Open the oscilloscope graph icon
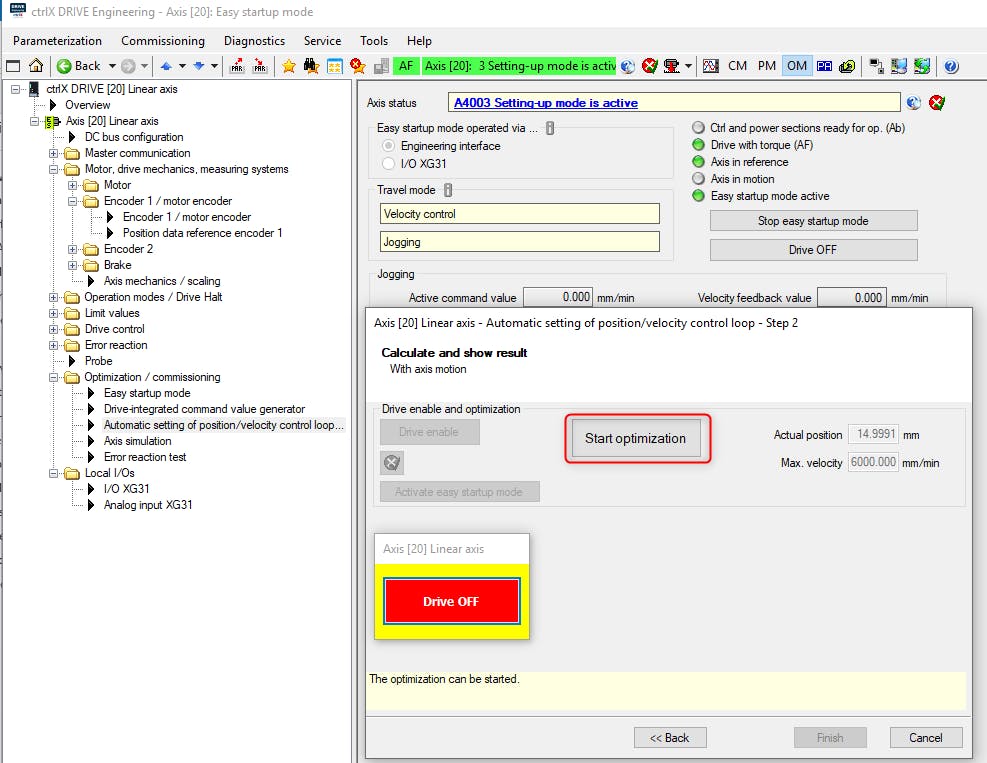 [x=711, y=65]
